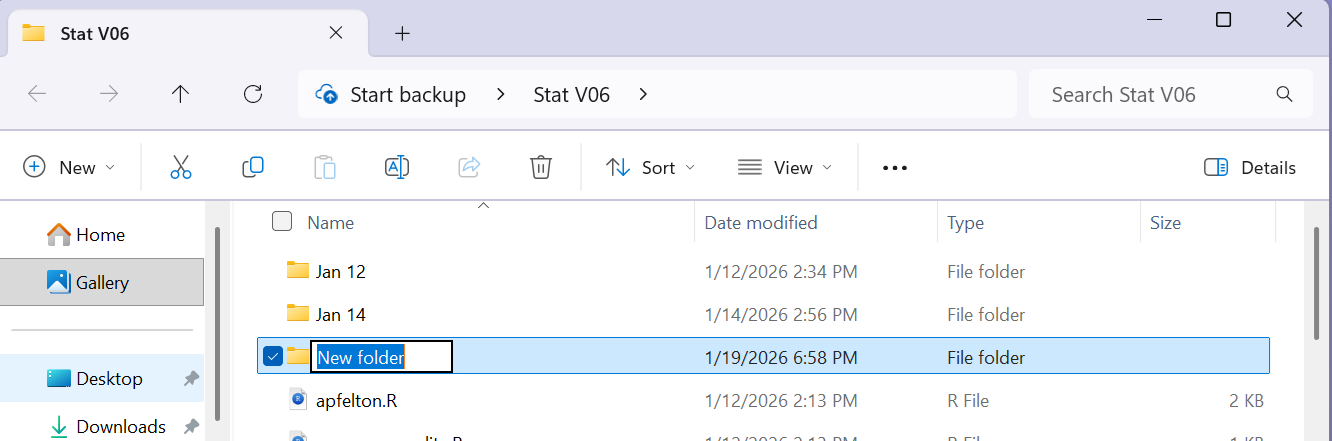
Task: Refresh the current folder view
Action: click(x=253, y=94)
